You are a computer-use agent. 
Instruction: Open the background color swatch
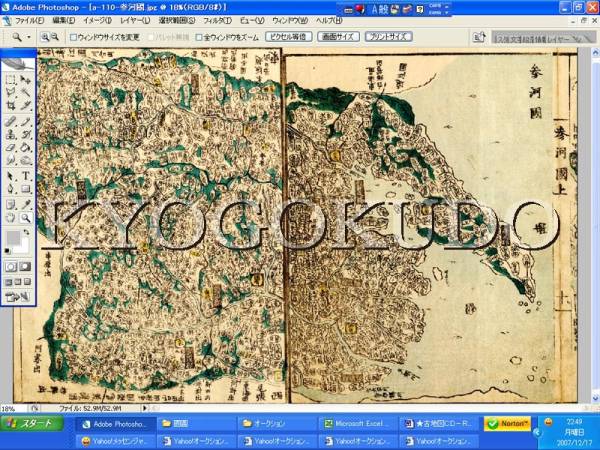[x=24, y=247]
